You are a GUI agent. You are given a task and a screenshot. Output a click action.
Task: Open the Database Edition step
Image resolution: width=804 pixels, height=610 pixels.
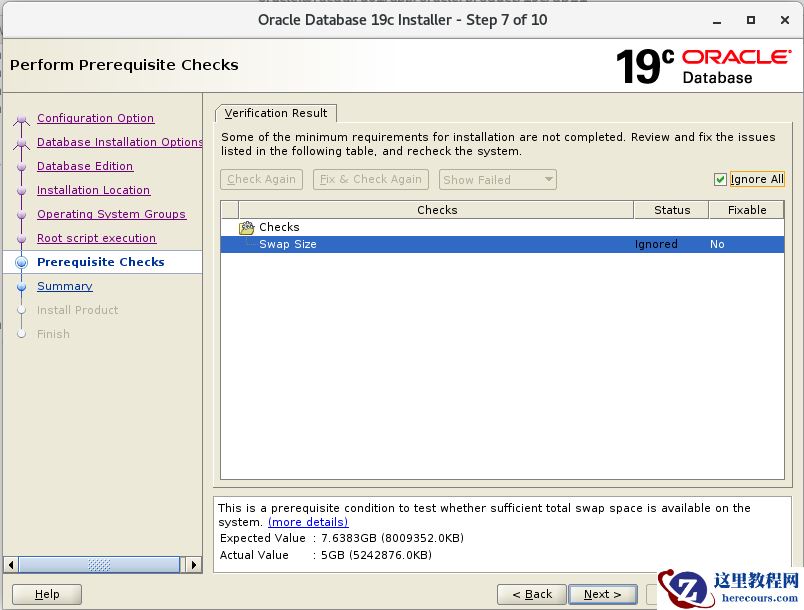tap(85, 166)
